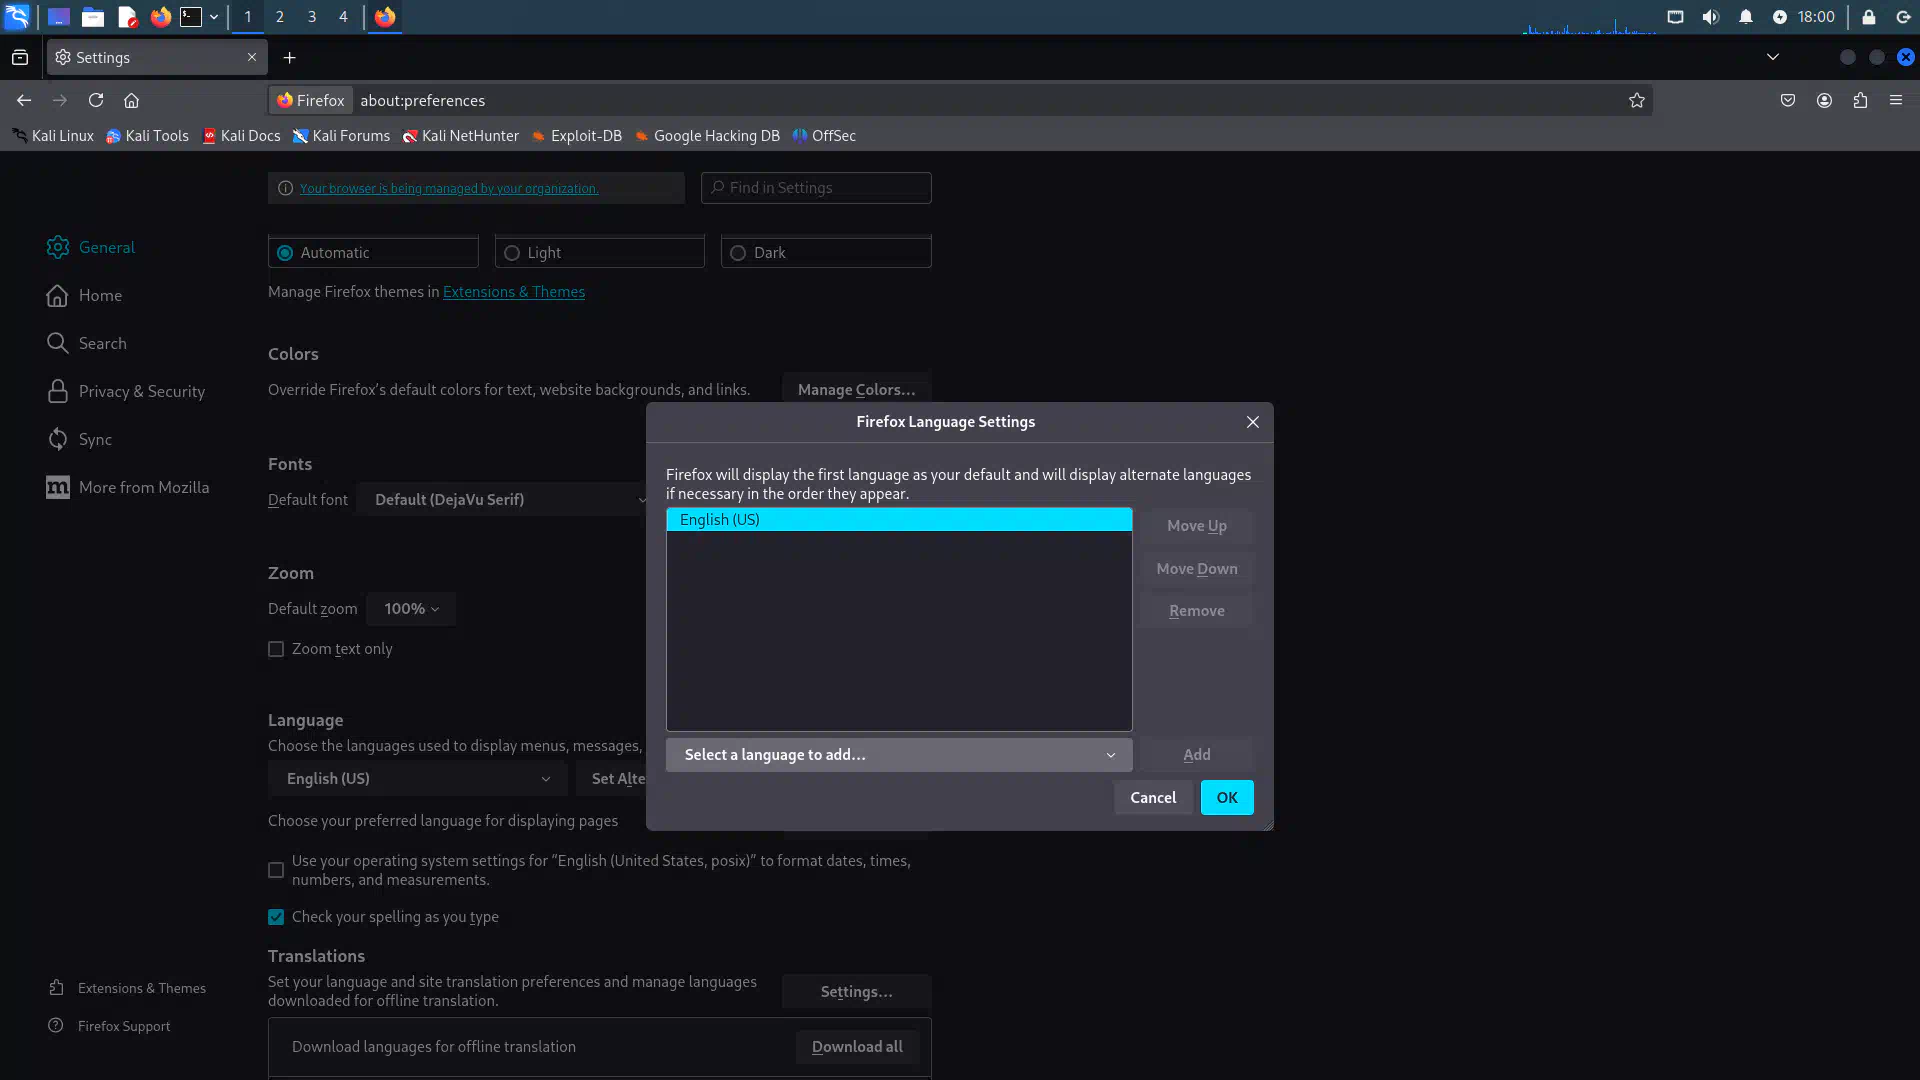
Task: Open the file manager taskbar icon
Action: [x=93, y=17]
